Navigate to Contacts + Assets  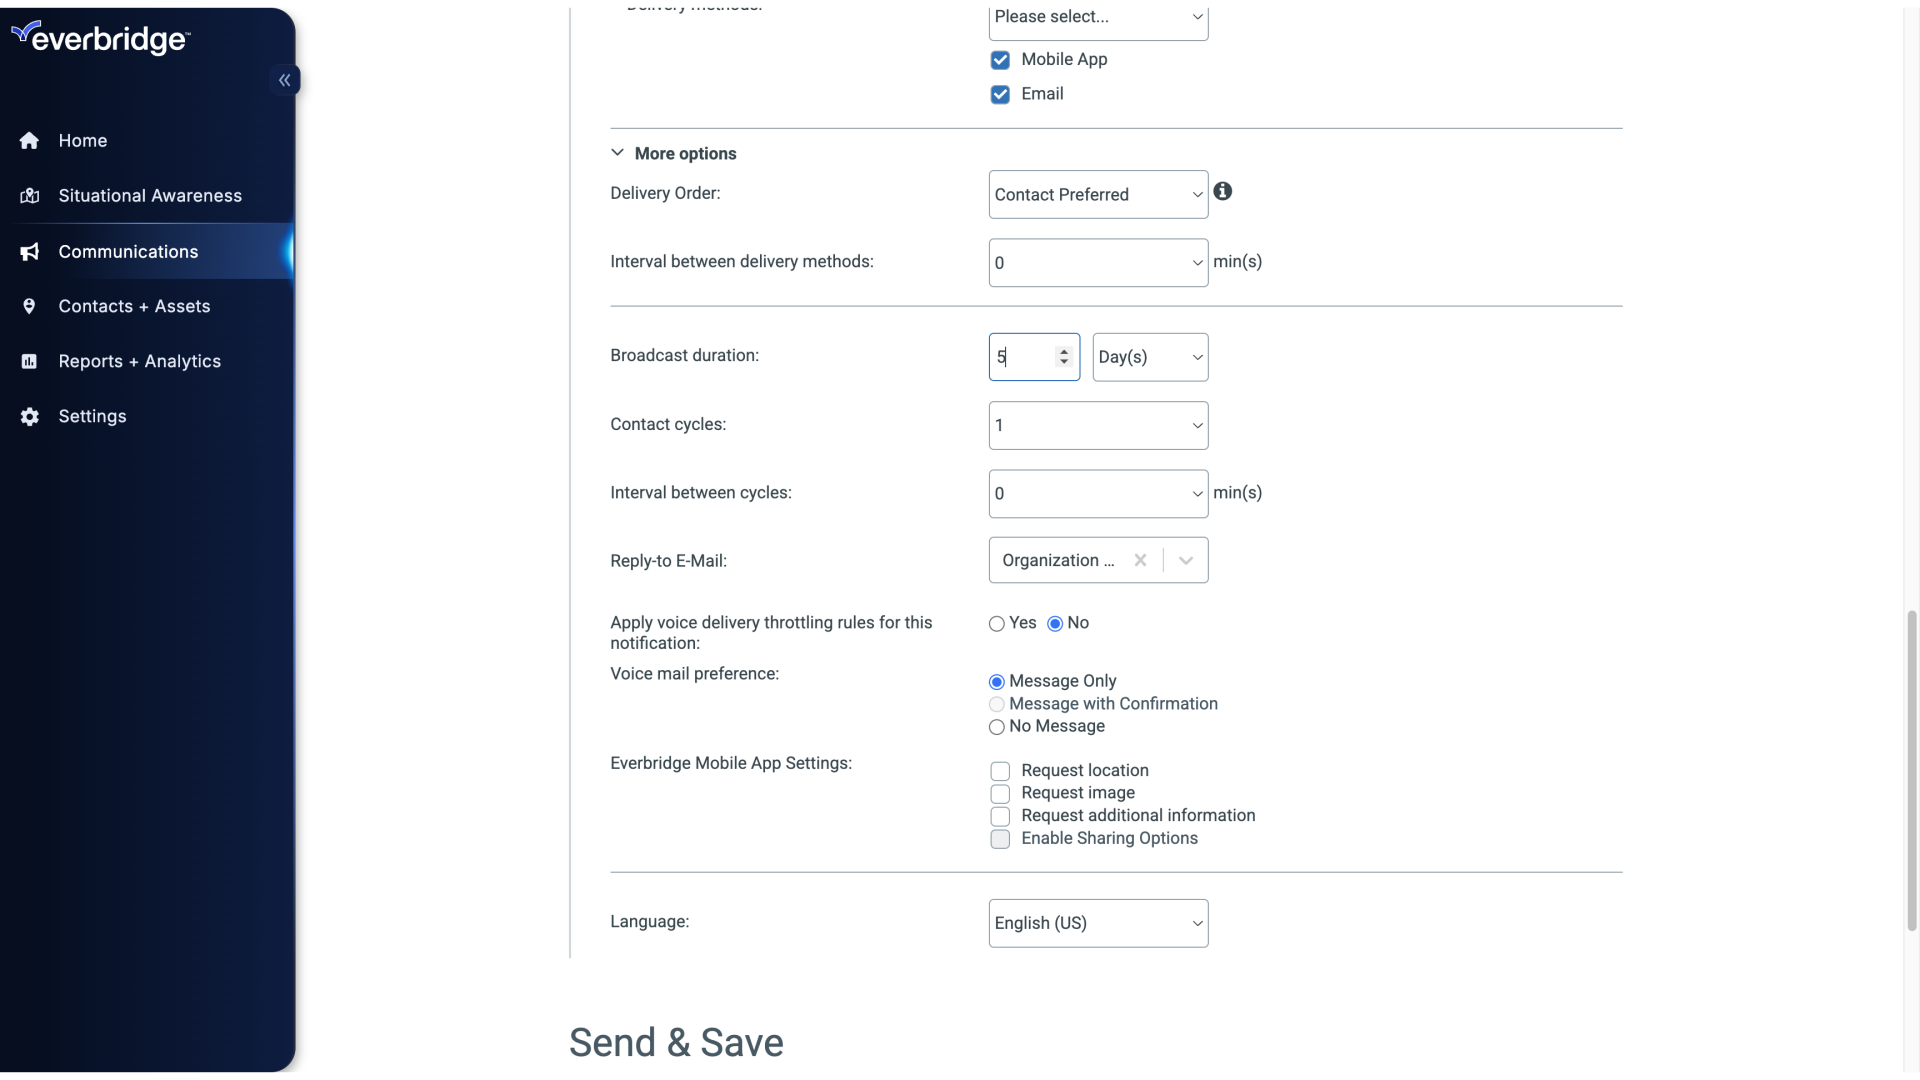(134, 306)
